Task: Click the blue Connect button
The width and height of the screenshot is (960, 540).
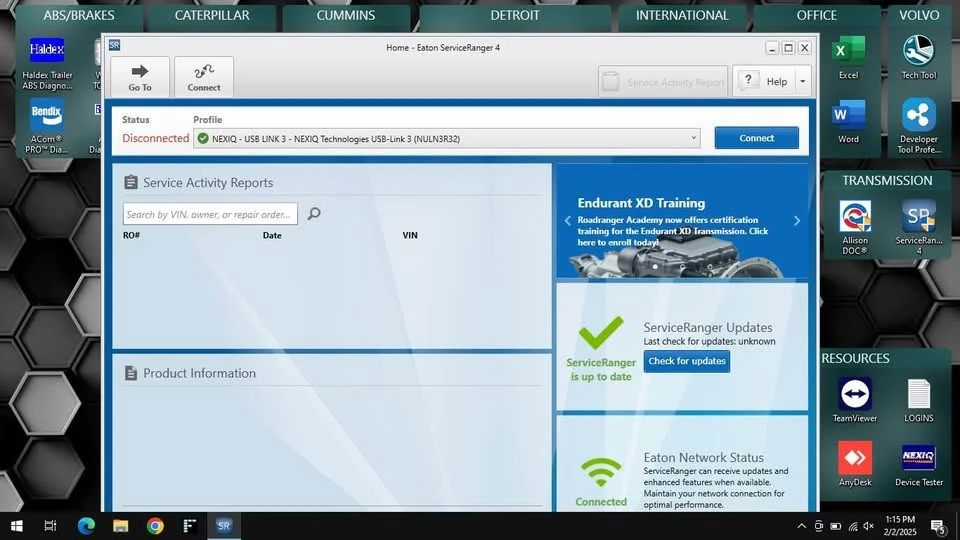Action: click(756, 138)
